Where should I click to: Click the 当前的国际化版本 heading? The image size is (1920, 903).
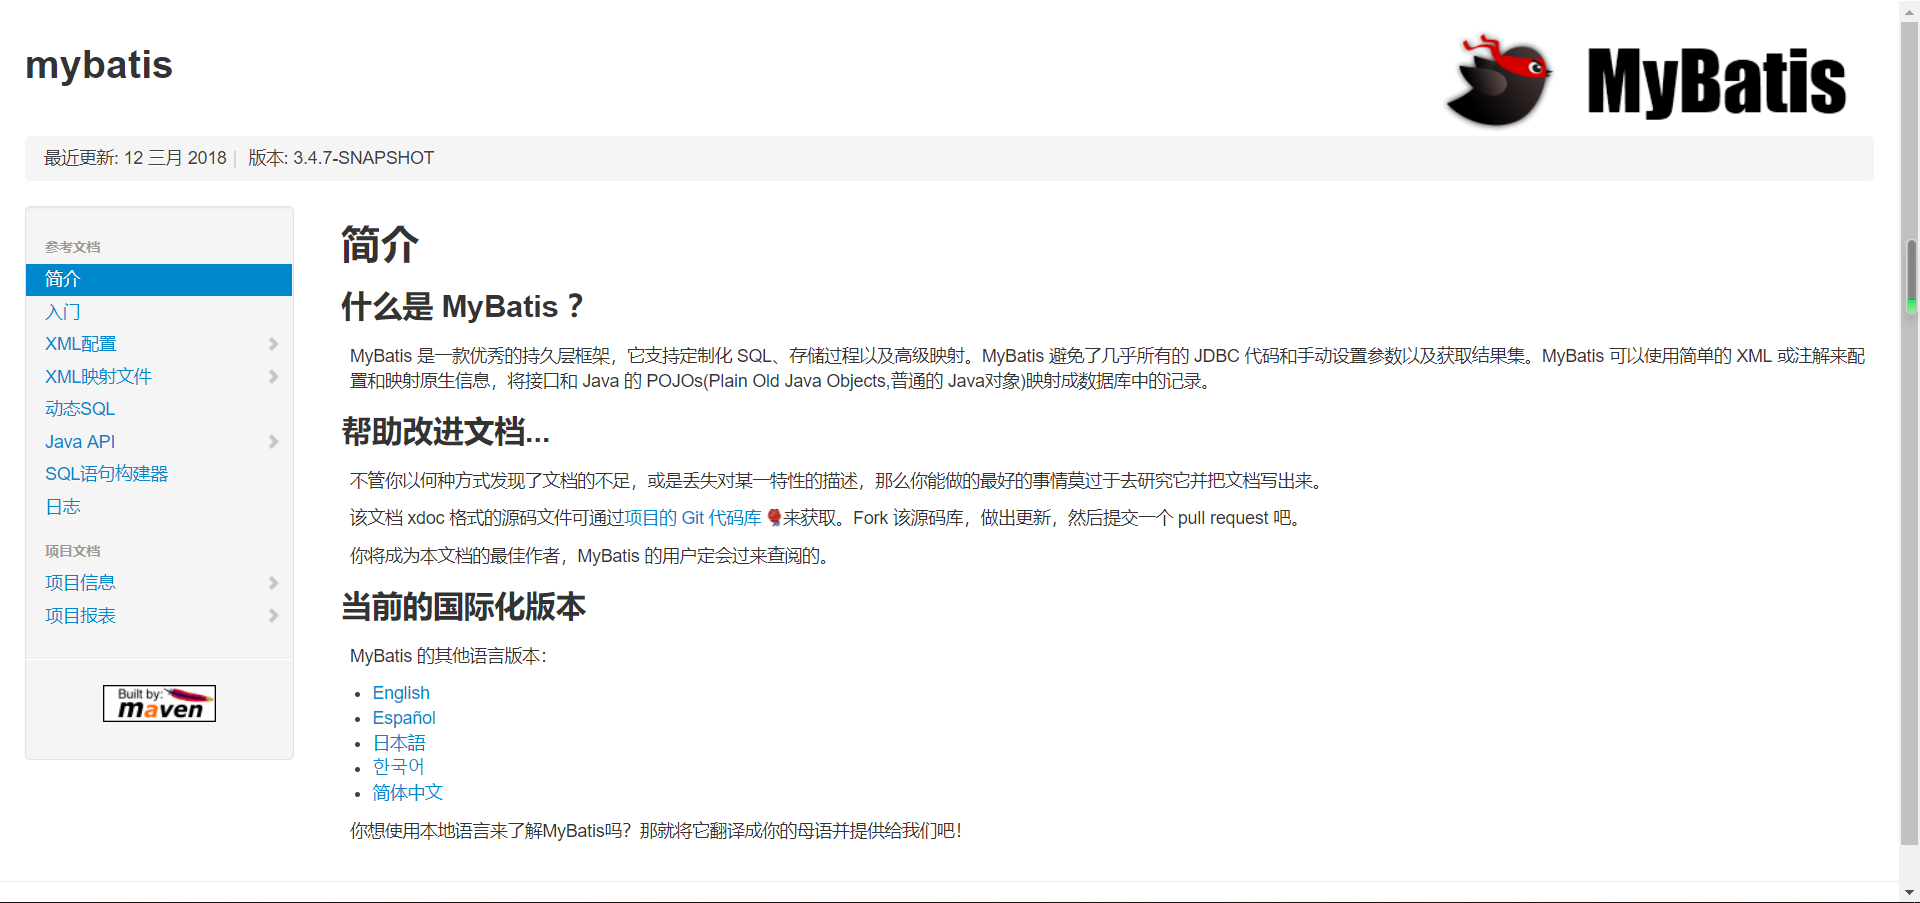(x=464, y=607)
